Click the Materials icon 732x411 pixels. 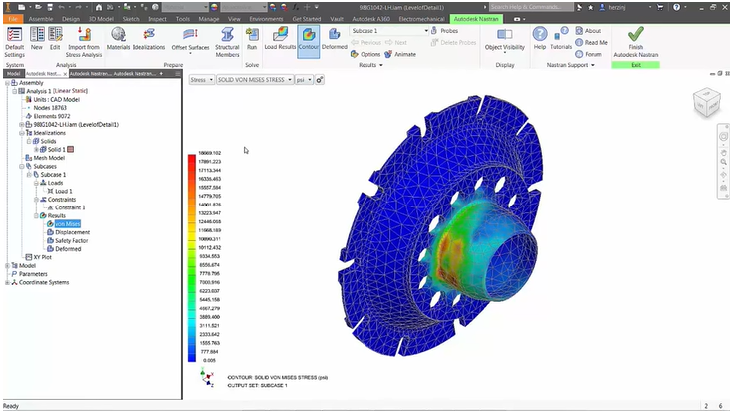[x=118, y=42]
